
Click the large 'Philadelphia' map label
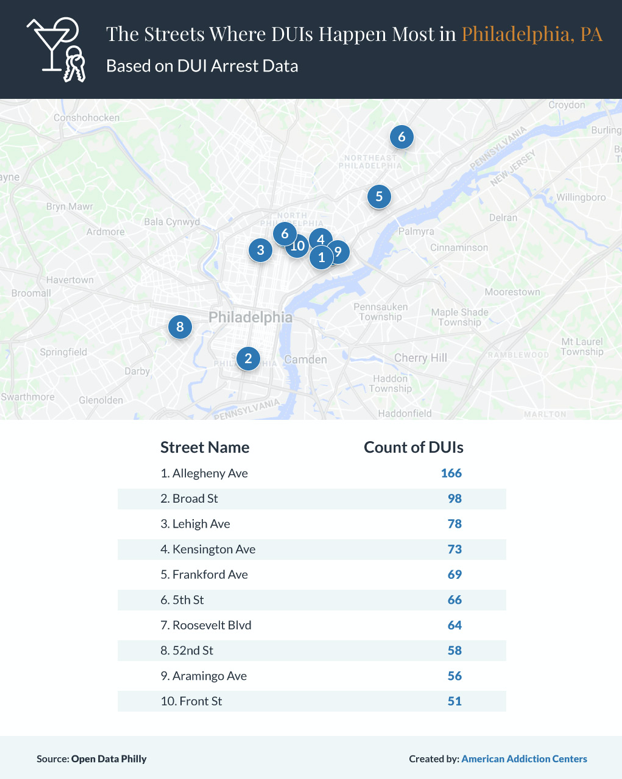250,318
